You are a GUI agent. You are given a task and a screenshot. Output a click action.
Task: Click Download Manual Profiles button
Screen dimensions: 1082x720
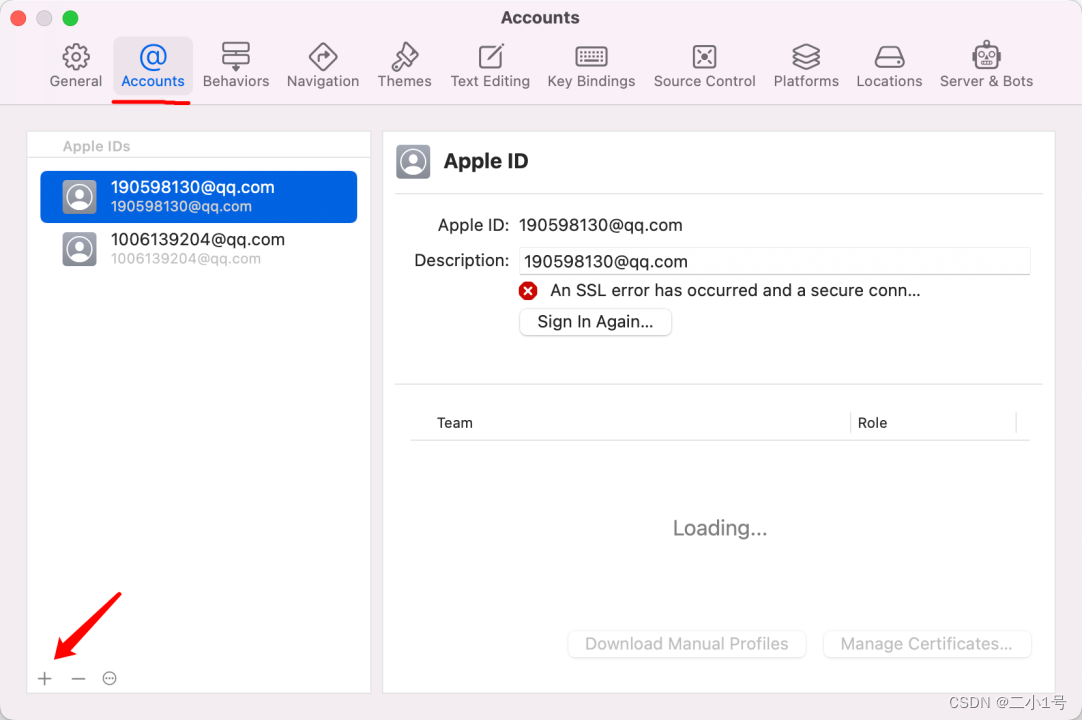click(x=687, y=644)
